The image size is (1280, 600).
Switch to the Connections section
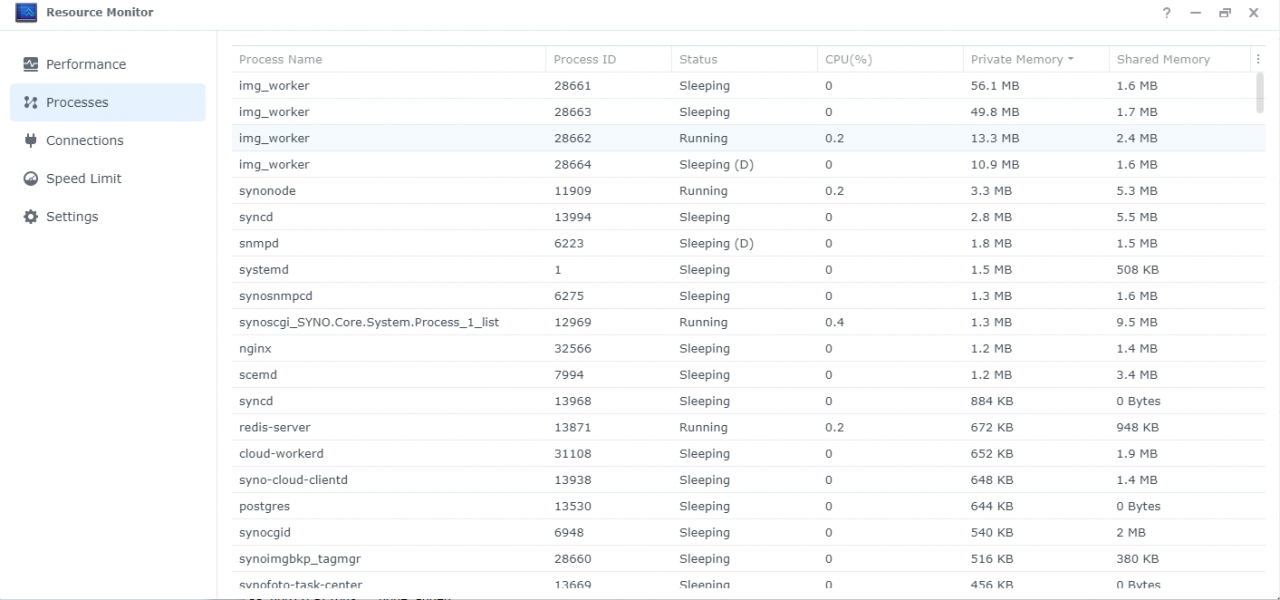(x=84, y=140)
